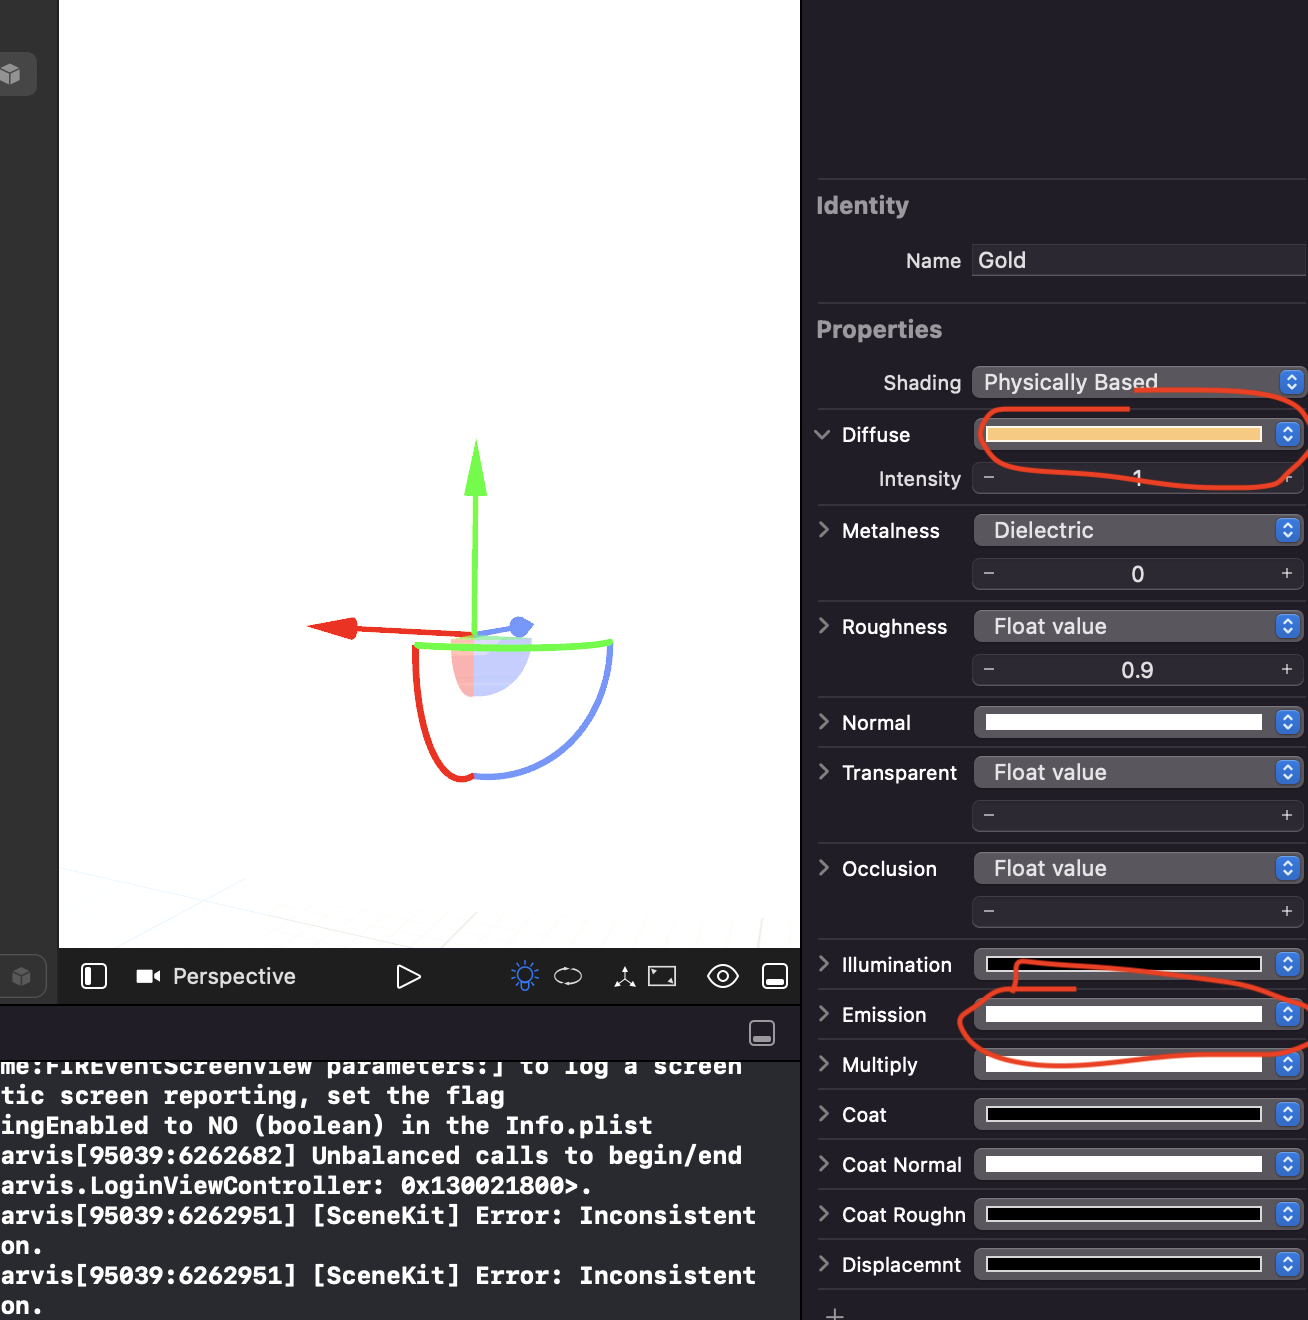This screenshot has width=1308, height=1320.
Task: Click the object library cube icon
Action: (x=11, y=74)
